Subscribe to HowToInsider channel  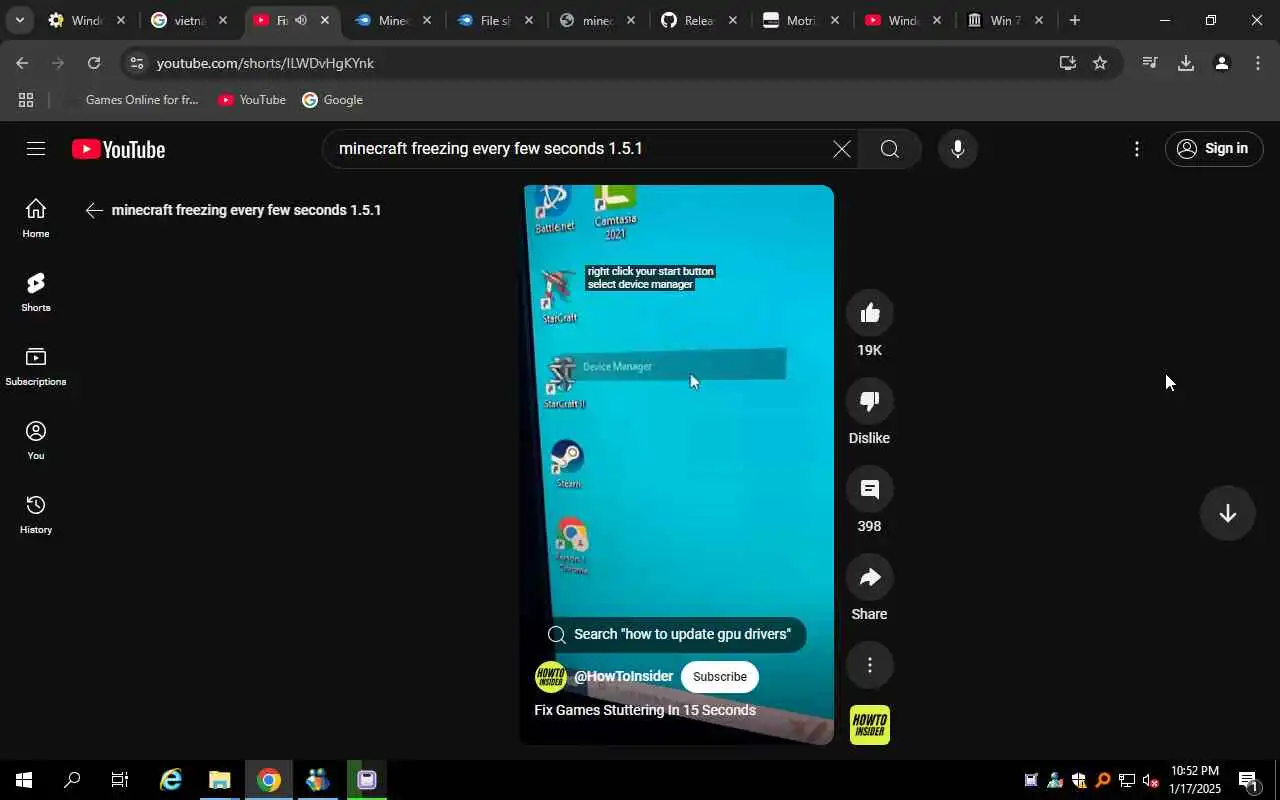pyautogui.click(x=720, y=677)
